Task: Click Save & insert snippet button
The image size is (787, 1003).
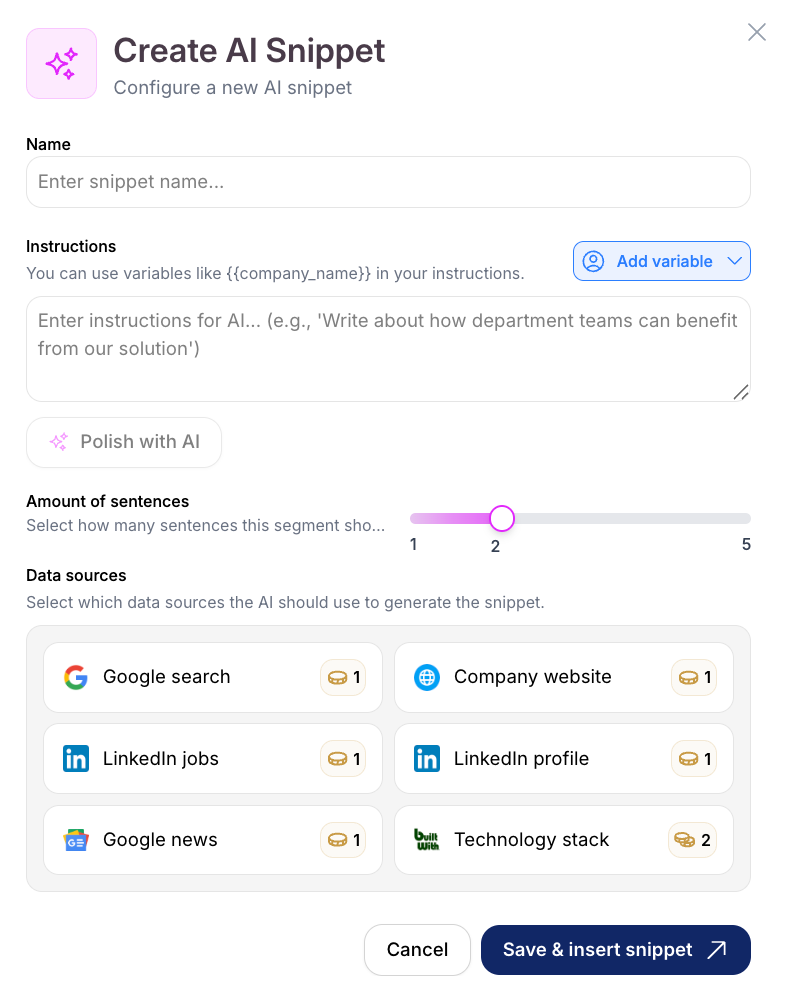Action: point(615,950)
